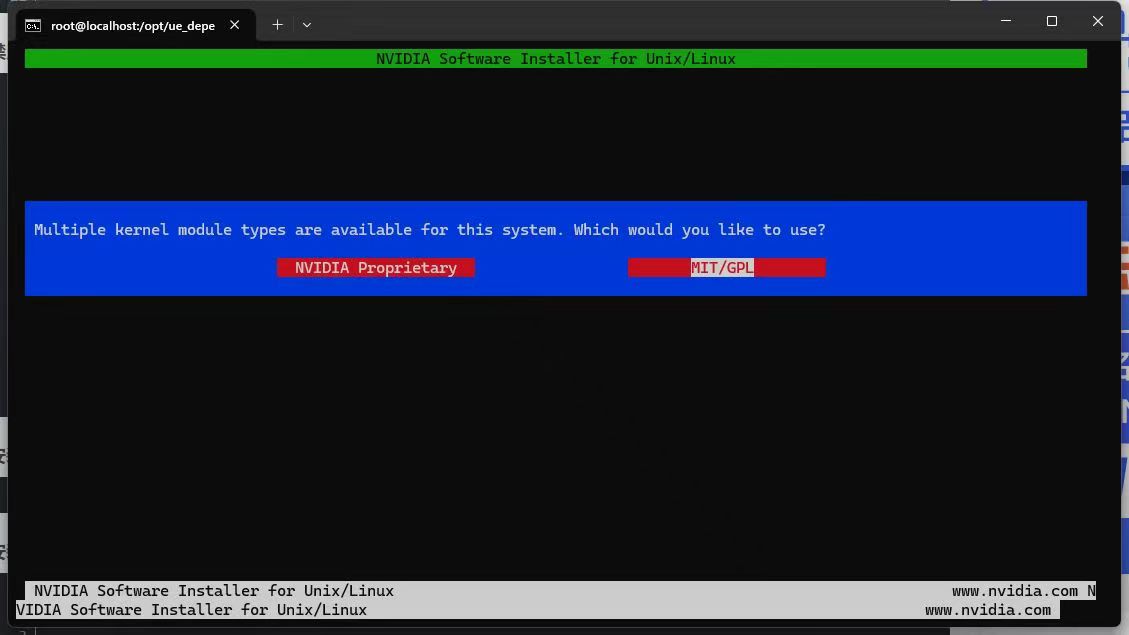Select the NVIDIA Proprietary kernel module option

(x=375, y=267)
